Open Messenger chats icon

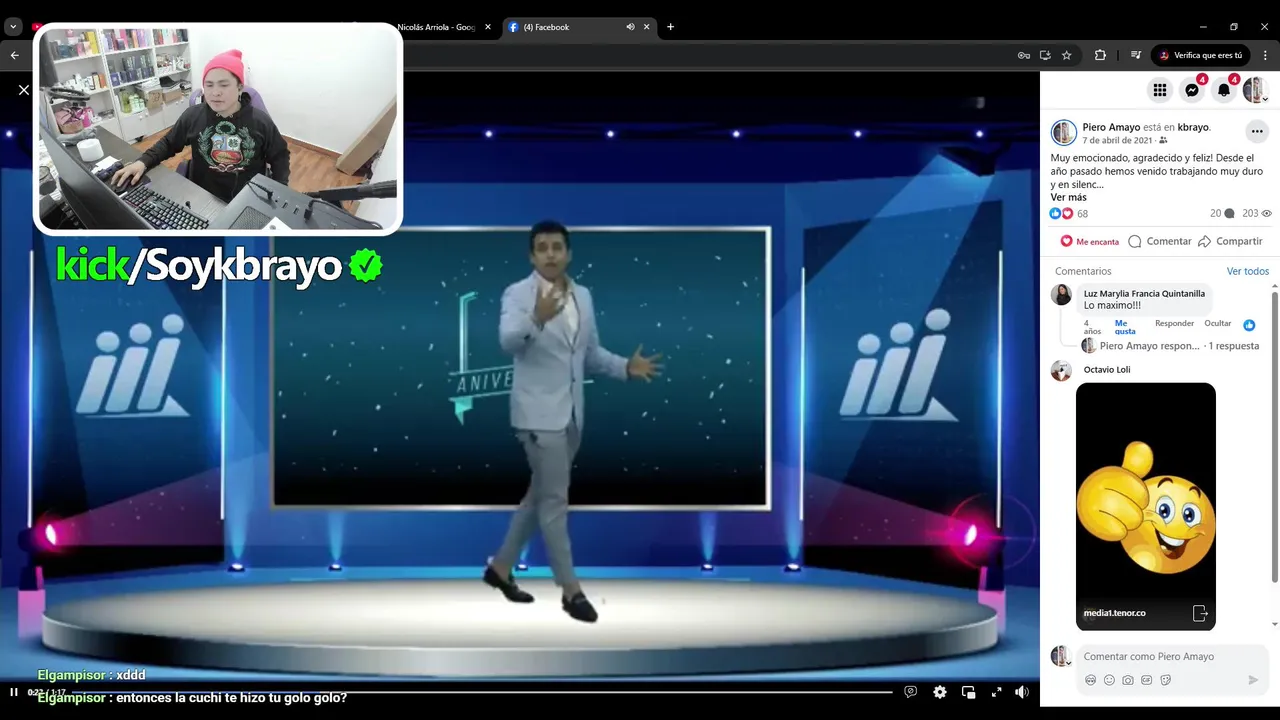pyautogui.click(x=1192, y=90)
